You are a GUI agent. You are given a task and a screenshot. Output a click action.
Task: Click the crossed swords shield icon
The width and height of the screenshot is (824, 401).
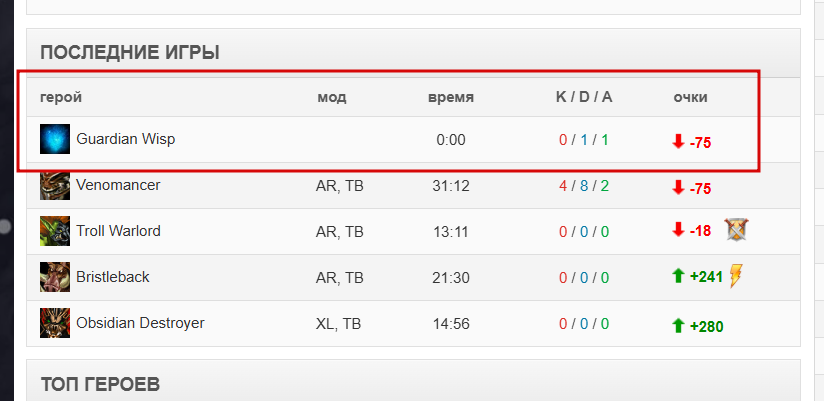736,230
